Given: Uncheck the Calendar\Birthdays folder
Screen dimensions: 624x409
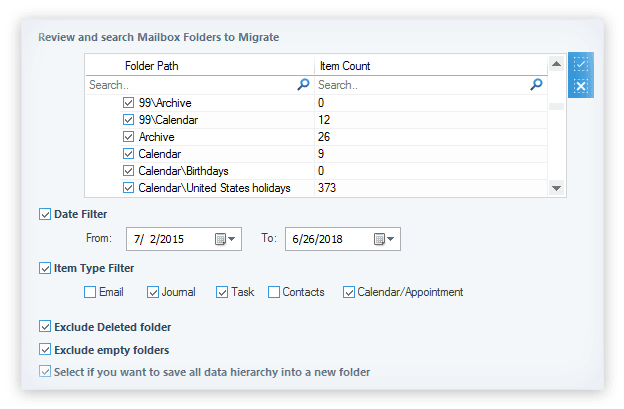Looking at the screenshot, I should click(x=128, y=171).
